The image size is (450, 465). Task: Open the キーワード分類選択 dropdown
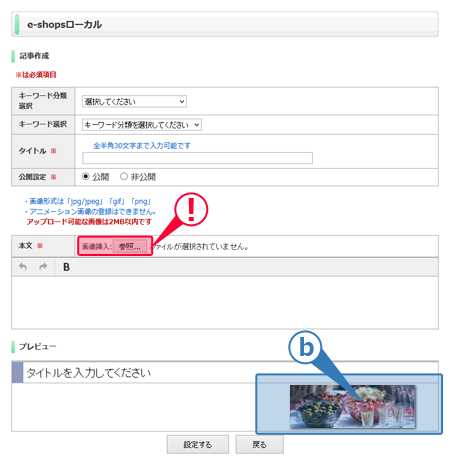point(134,101)
